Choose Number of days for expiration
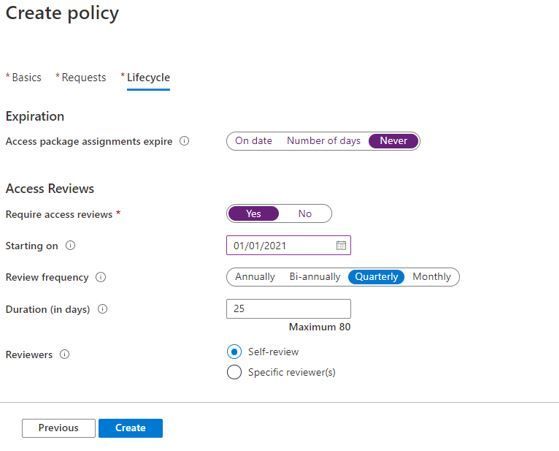Screen dimensions: 559x451 point(323,141)
